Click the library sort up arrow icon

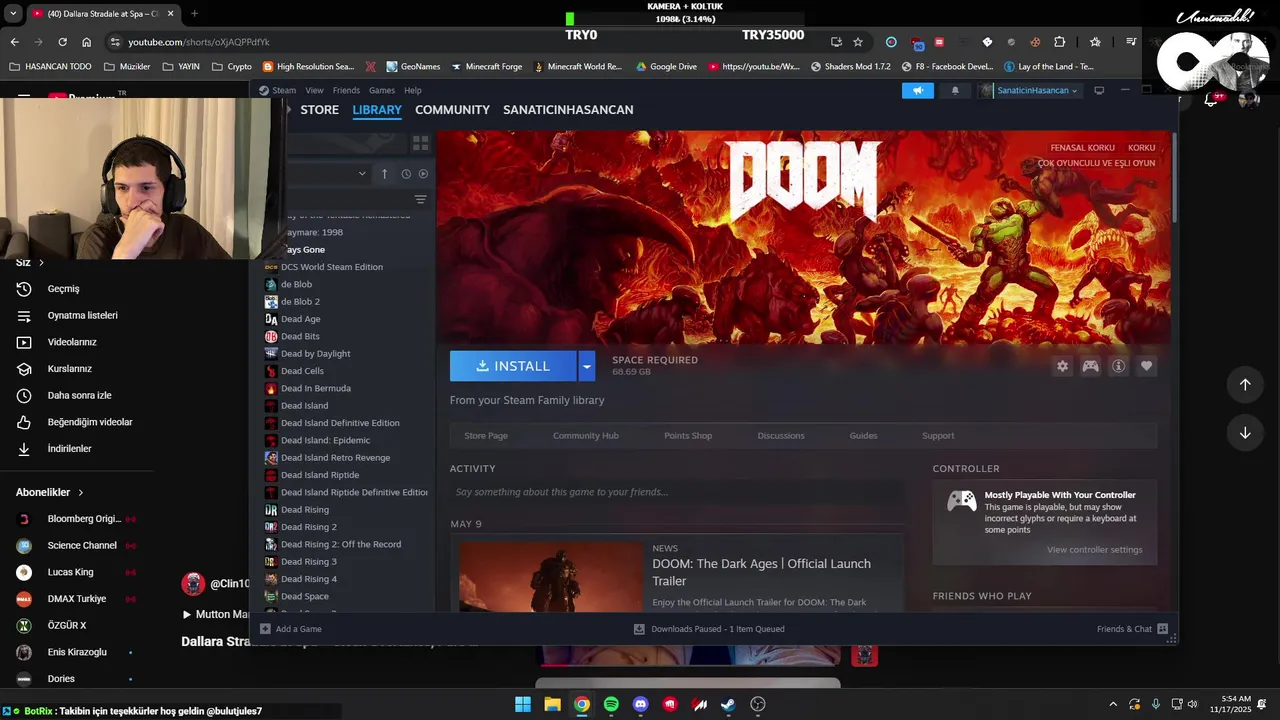pyautogui.click(x=384, y=174)
